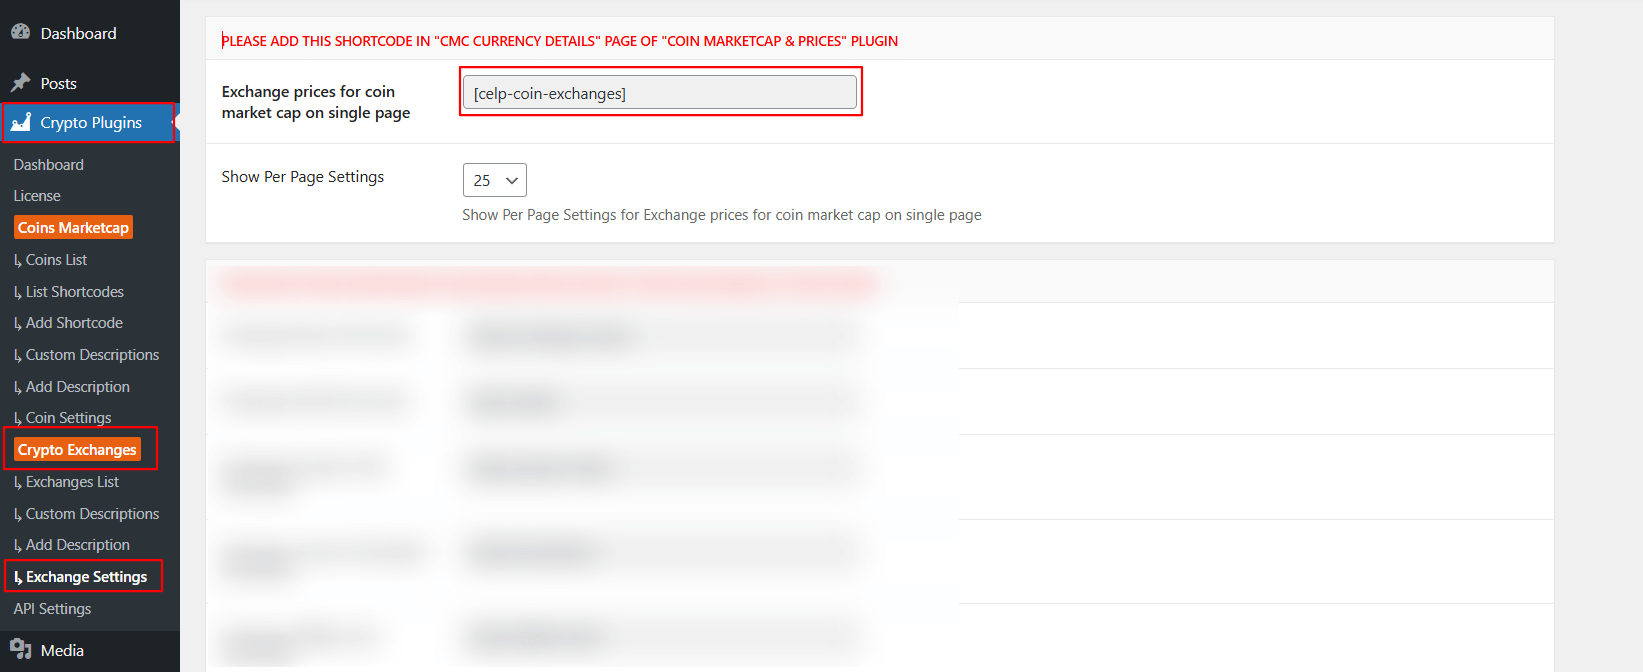Open Exchange Settings page
This screenshot has width=1643, height=672.
pyautogui.click(x=86, y=577)
